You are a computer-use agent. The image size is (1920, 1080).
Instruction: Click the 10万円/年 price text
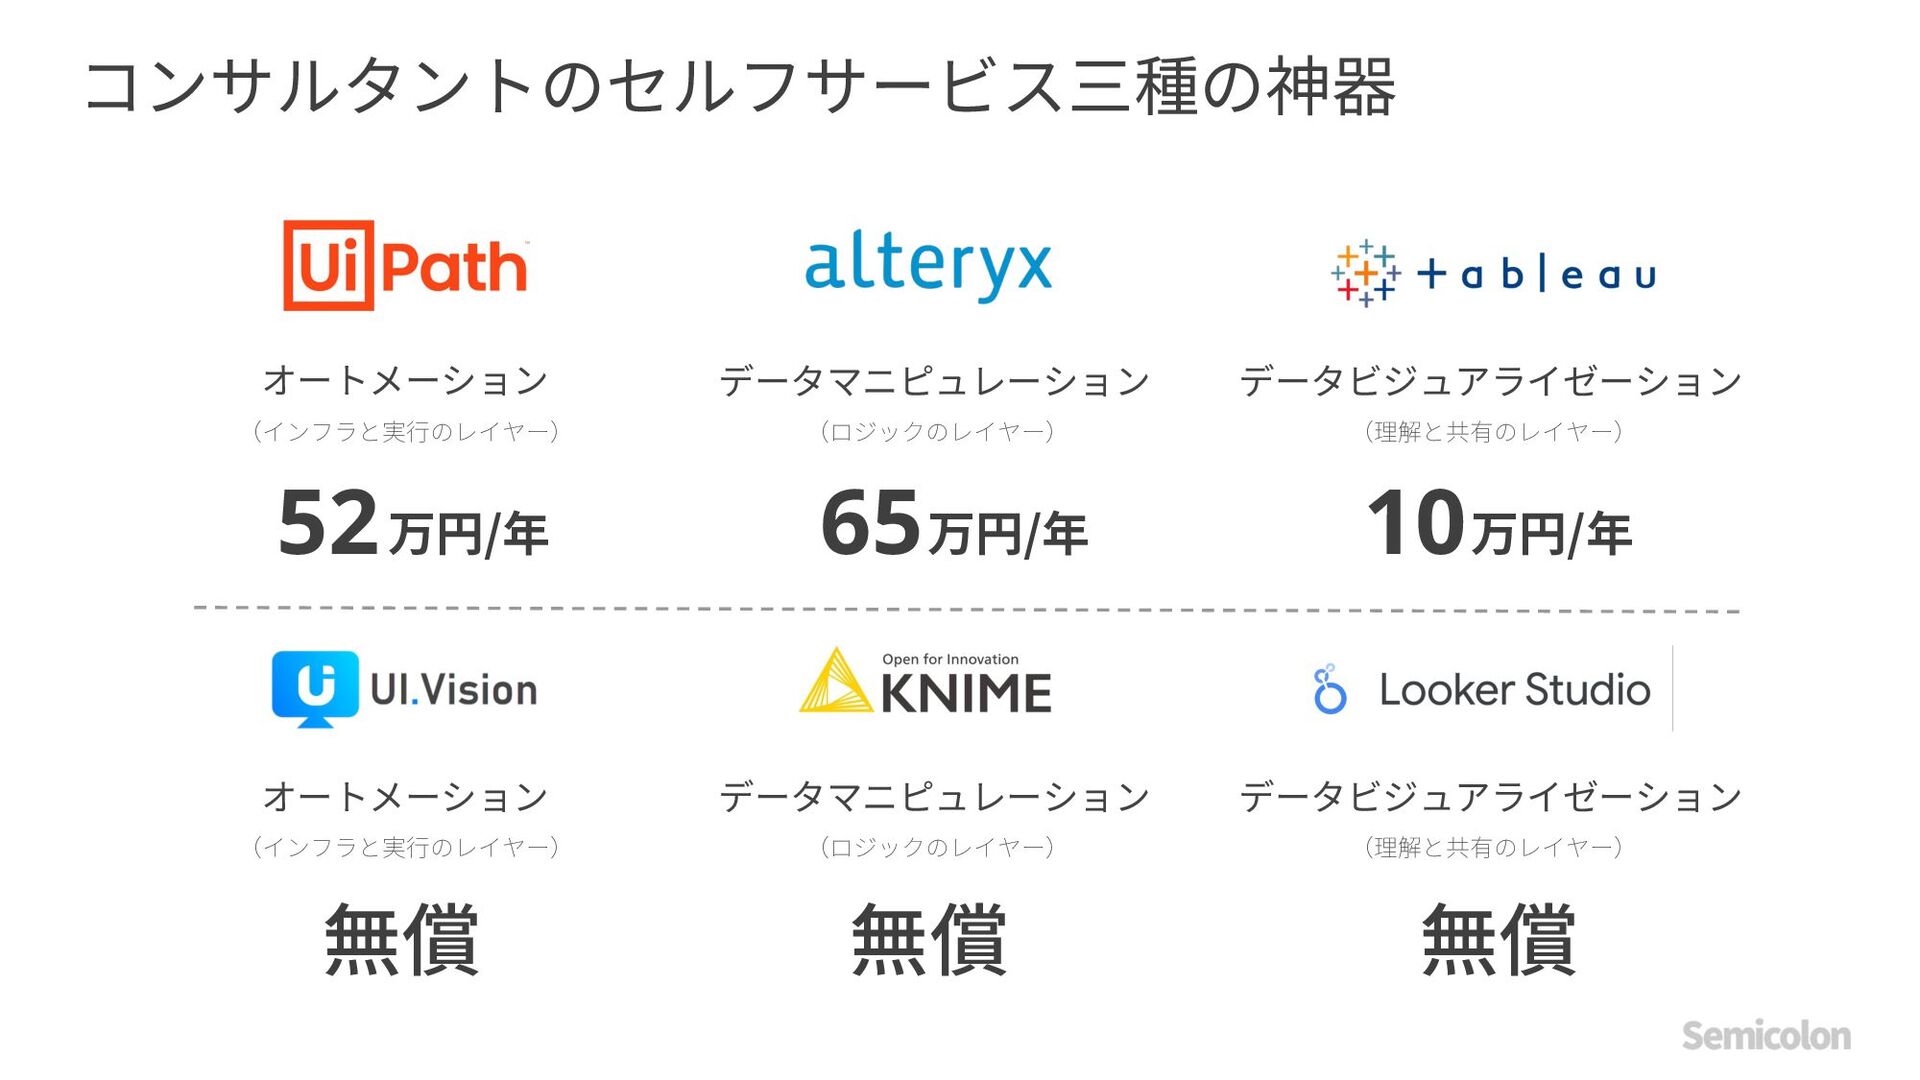click(x=1498, y=525)
